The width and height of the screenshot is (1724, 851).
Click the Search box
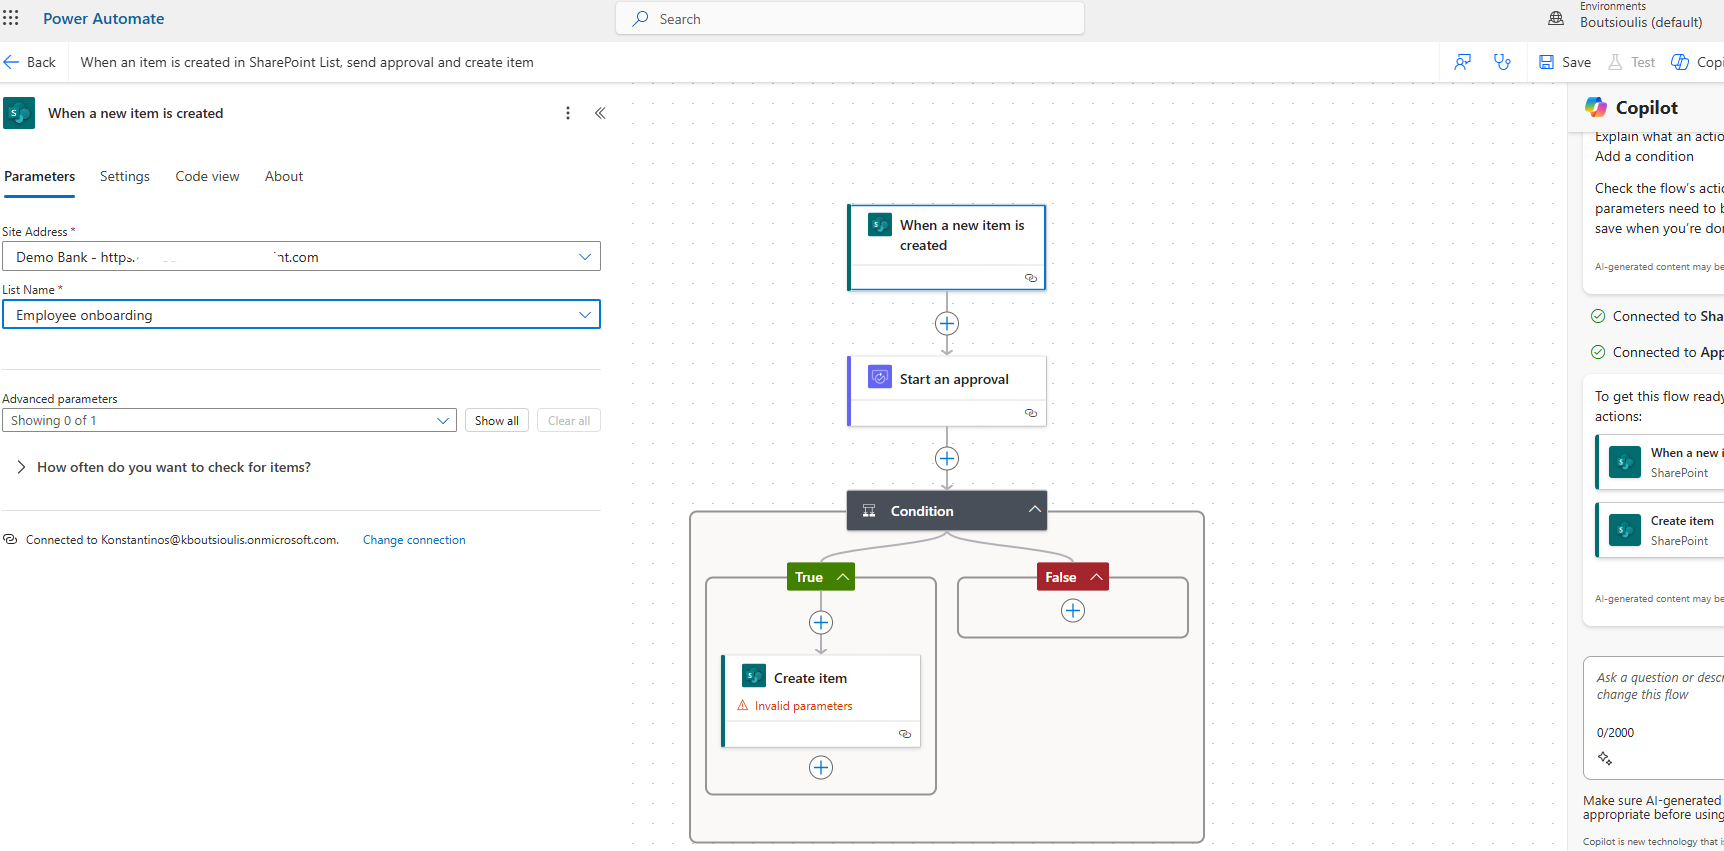click(850, 19)
